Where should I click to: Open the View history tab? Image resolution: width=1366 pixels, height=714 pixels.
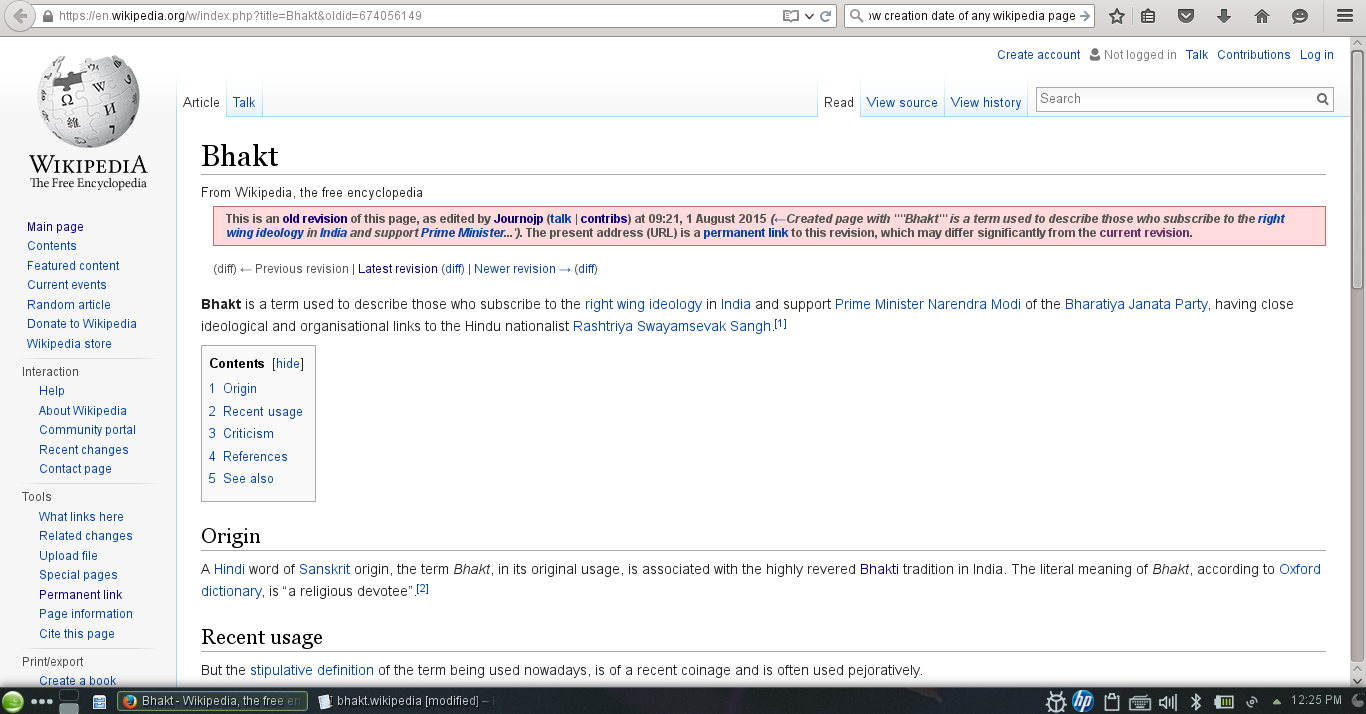point(986,102)
